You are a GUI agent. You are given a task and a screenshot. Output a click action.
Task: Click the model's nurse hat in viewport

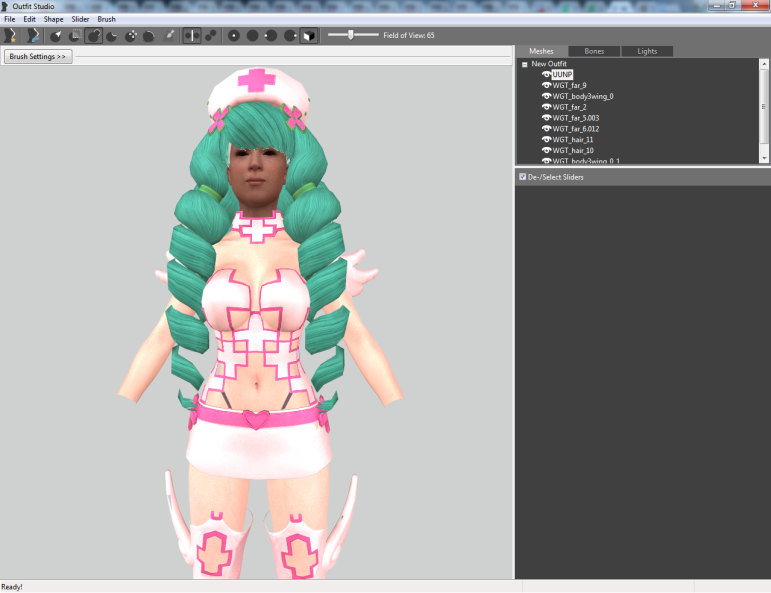pos(257,92)
